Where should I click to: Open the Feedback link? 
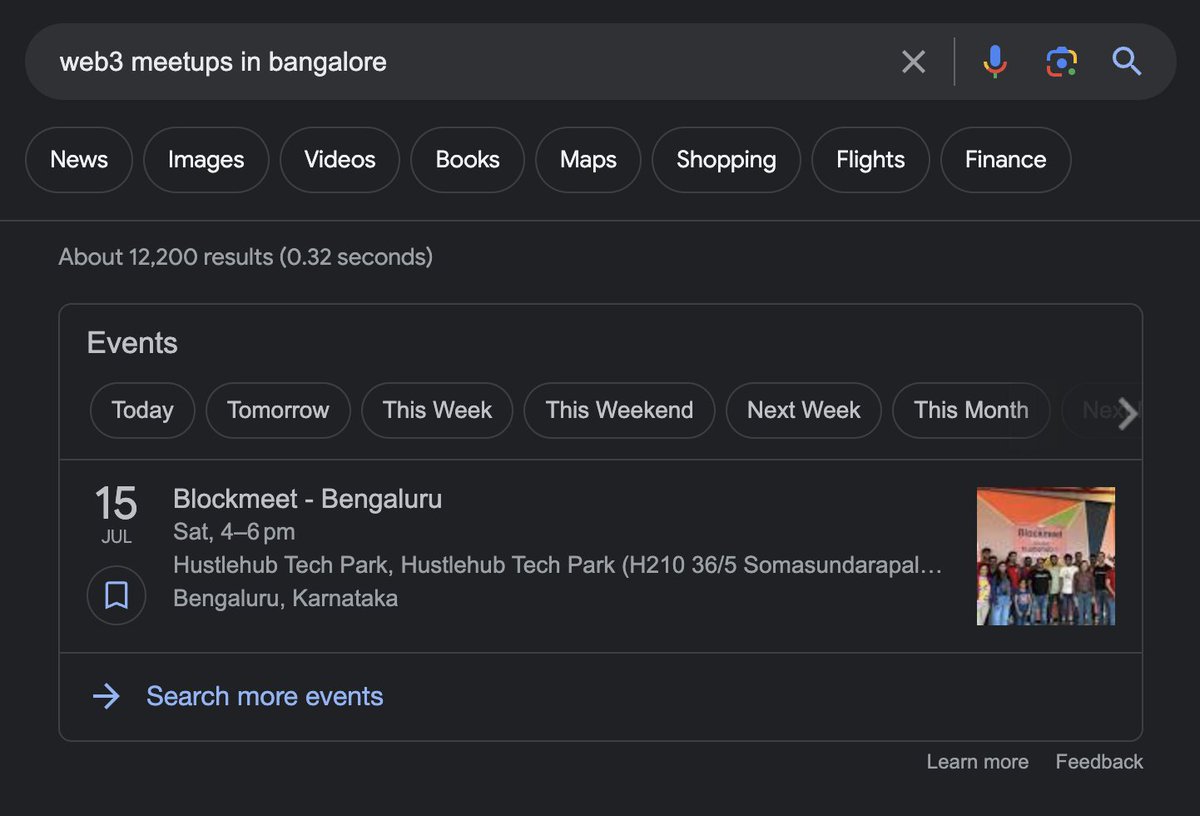click(1098, 761)
